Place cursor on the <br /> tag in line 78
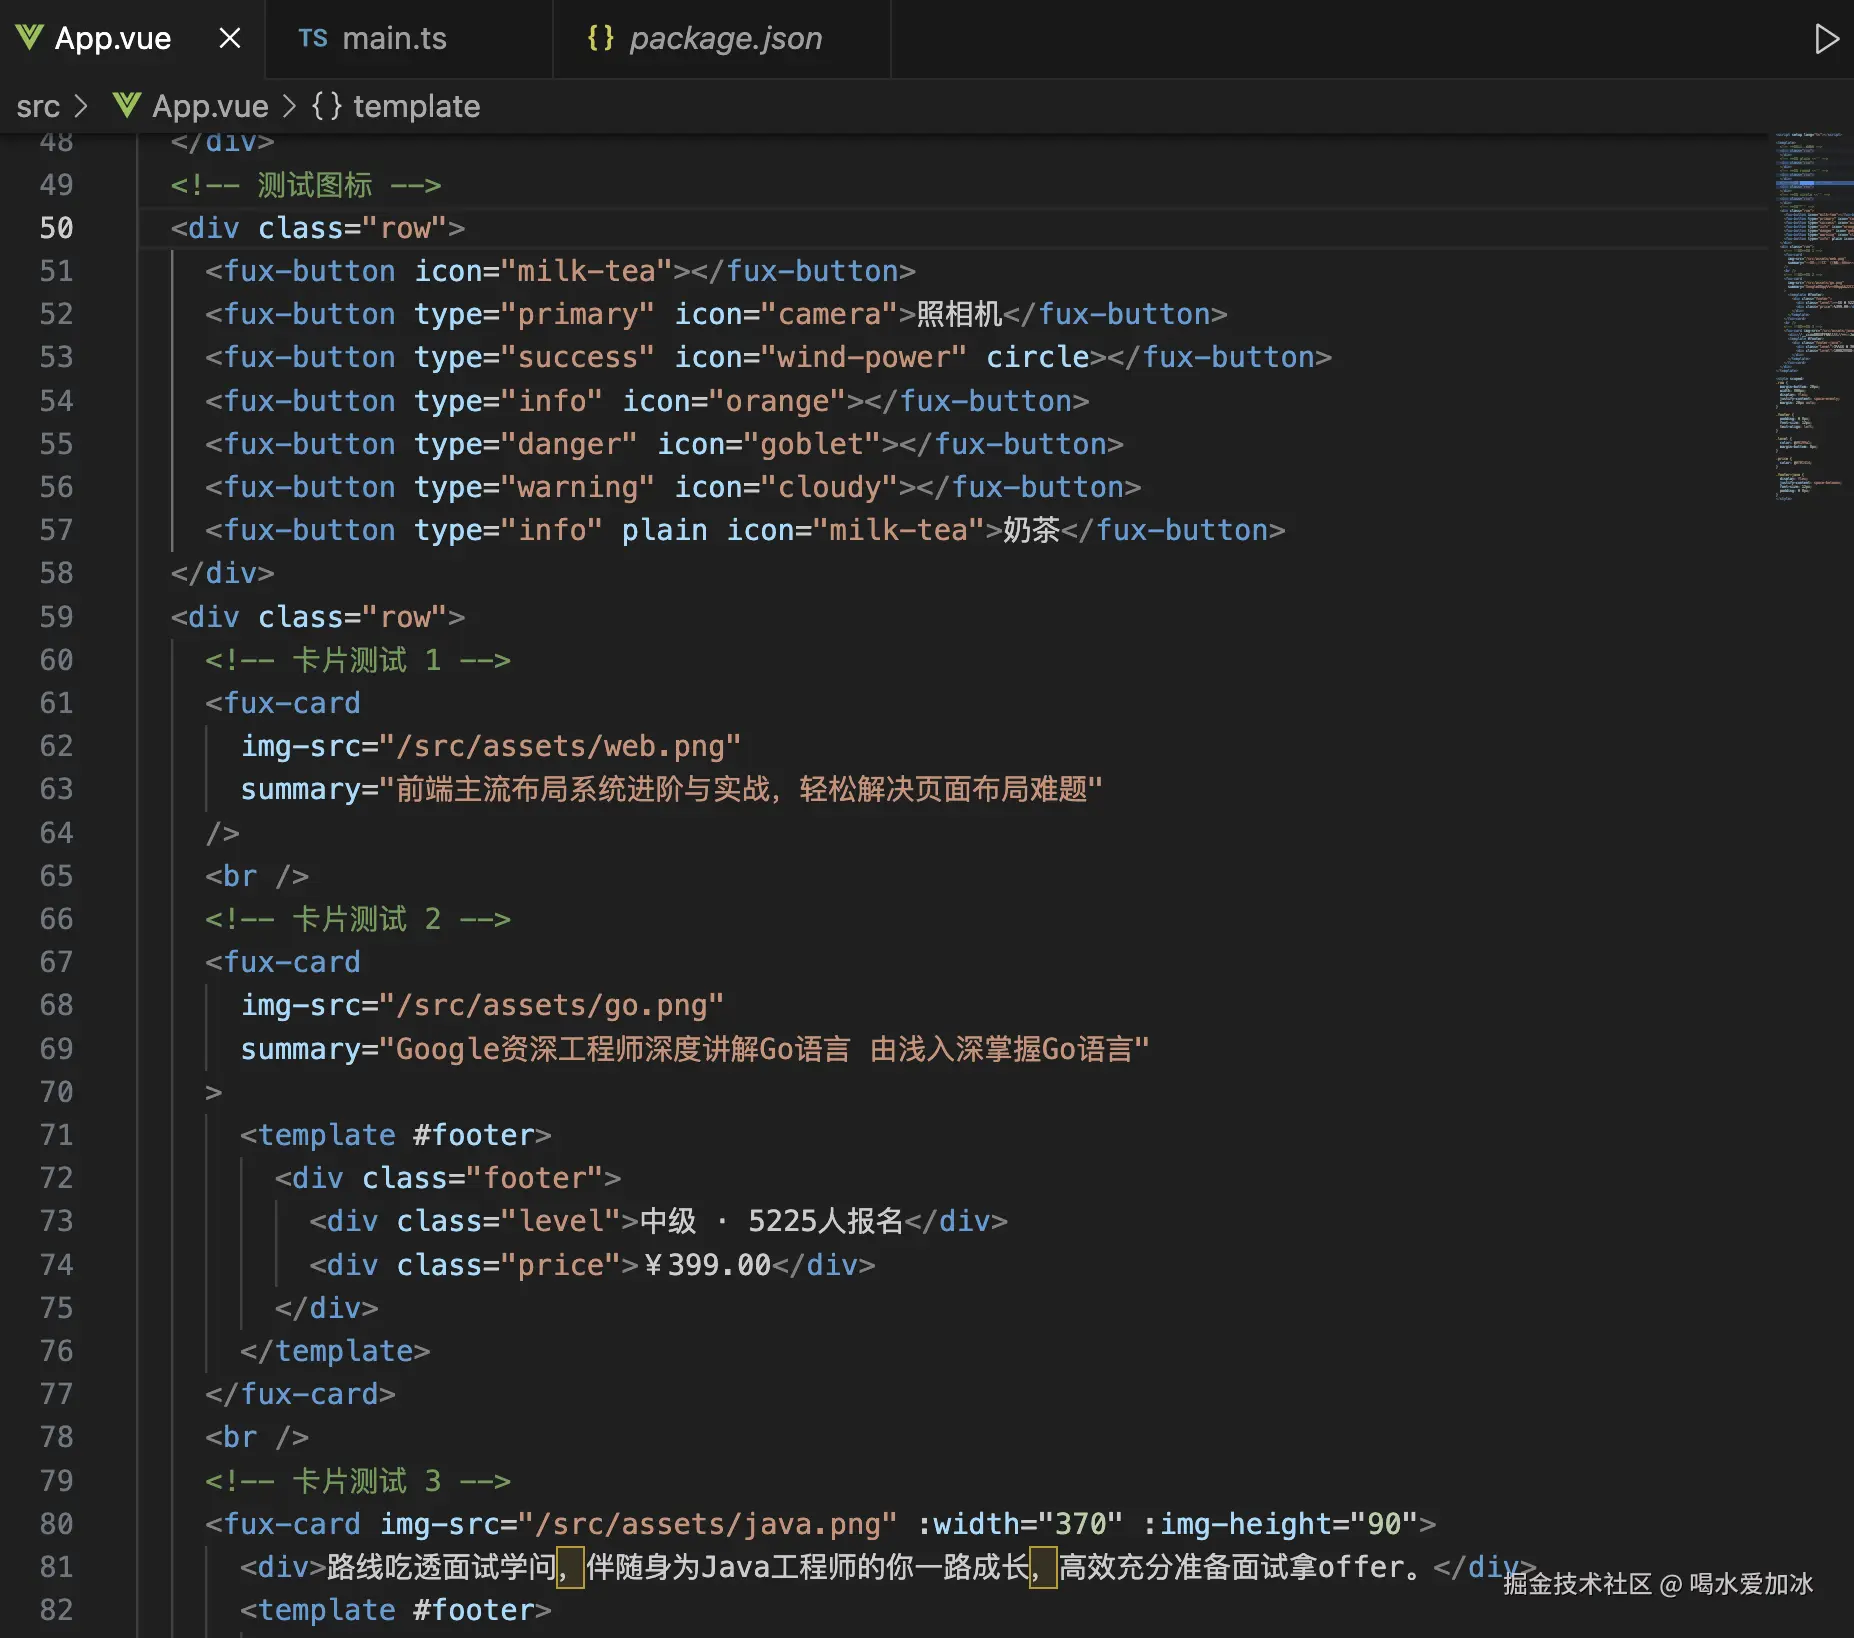Viewport: 1854px width, 1638px height. coord(257,1437)
